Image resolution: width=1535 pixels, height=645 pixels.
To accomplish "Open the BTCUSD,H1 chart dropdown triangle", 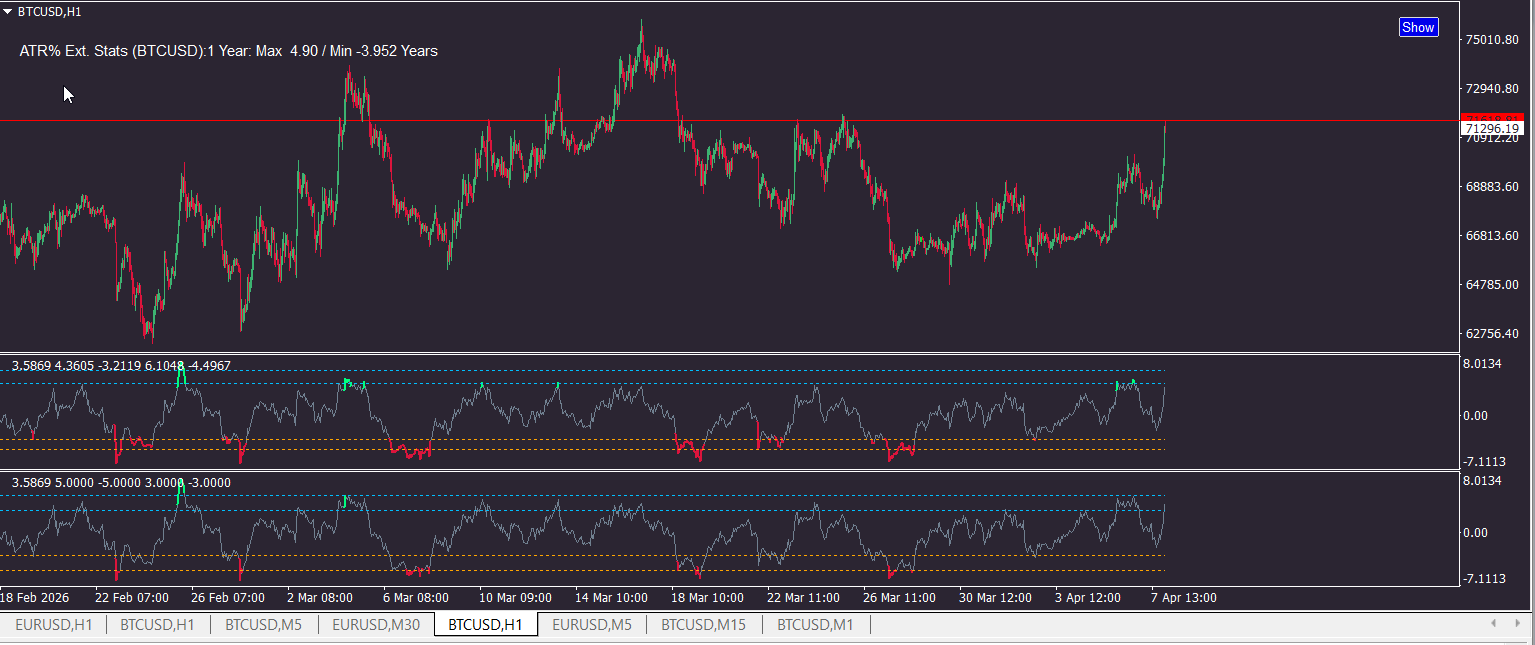I will click(8, 11).
